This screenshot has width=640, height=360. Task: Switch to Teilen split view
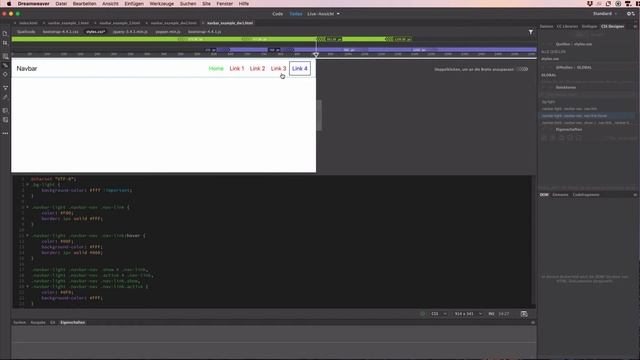click(x=296, y=14)
